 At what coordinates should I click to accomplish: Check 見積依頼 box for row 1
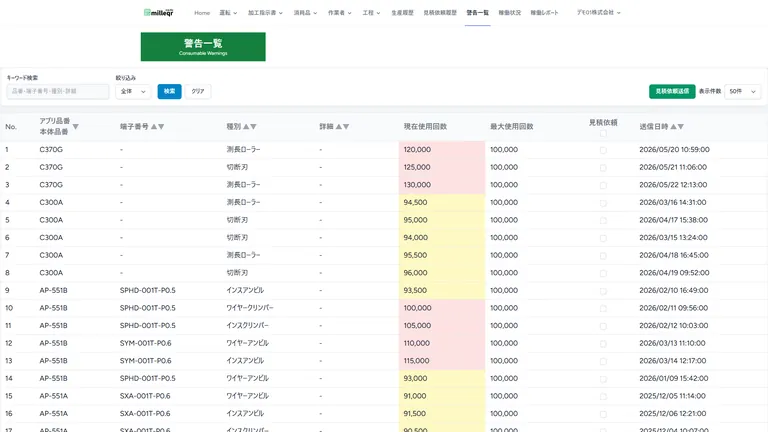tap(603, 150)
